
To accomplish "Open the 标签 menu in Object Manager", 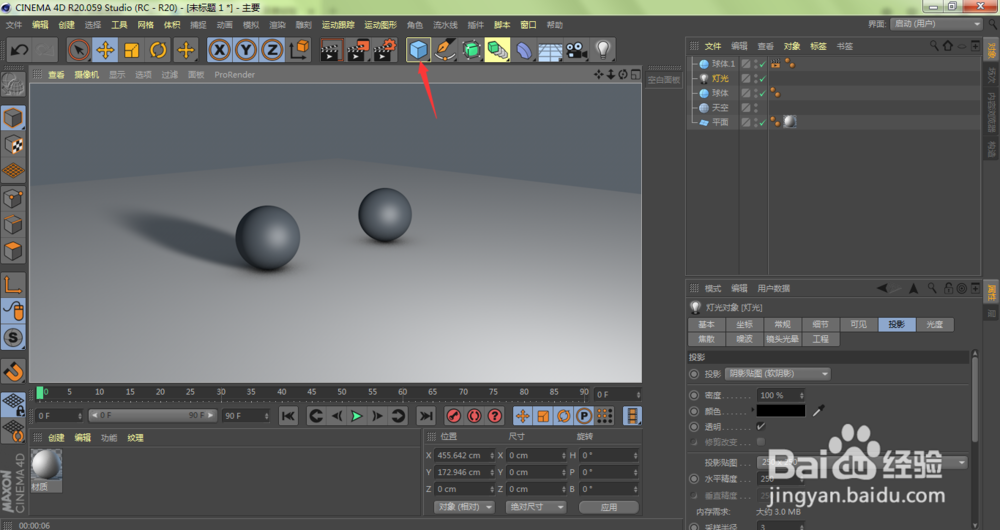I will pyautogui.click(x=818, y=46).
